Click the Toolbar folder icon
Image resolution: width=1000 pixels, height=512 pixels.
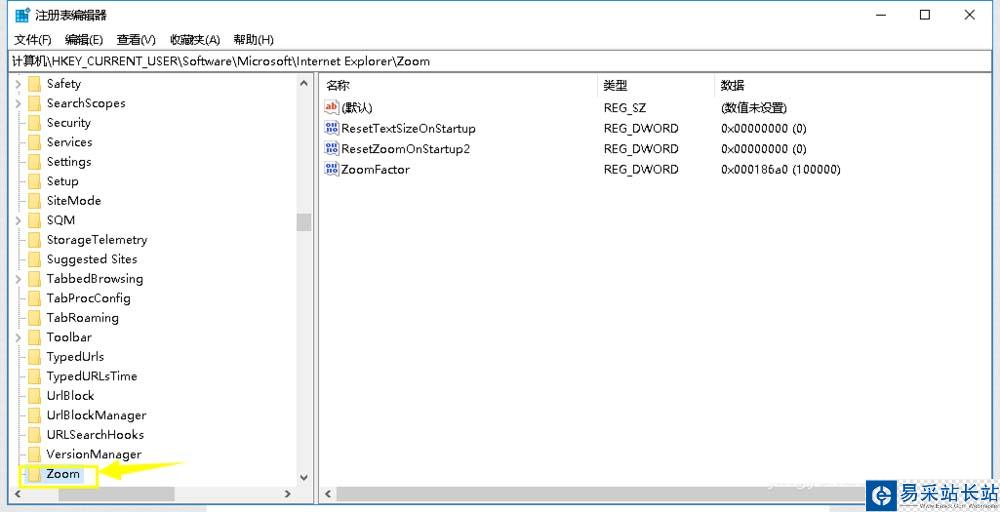pos(34,337)
